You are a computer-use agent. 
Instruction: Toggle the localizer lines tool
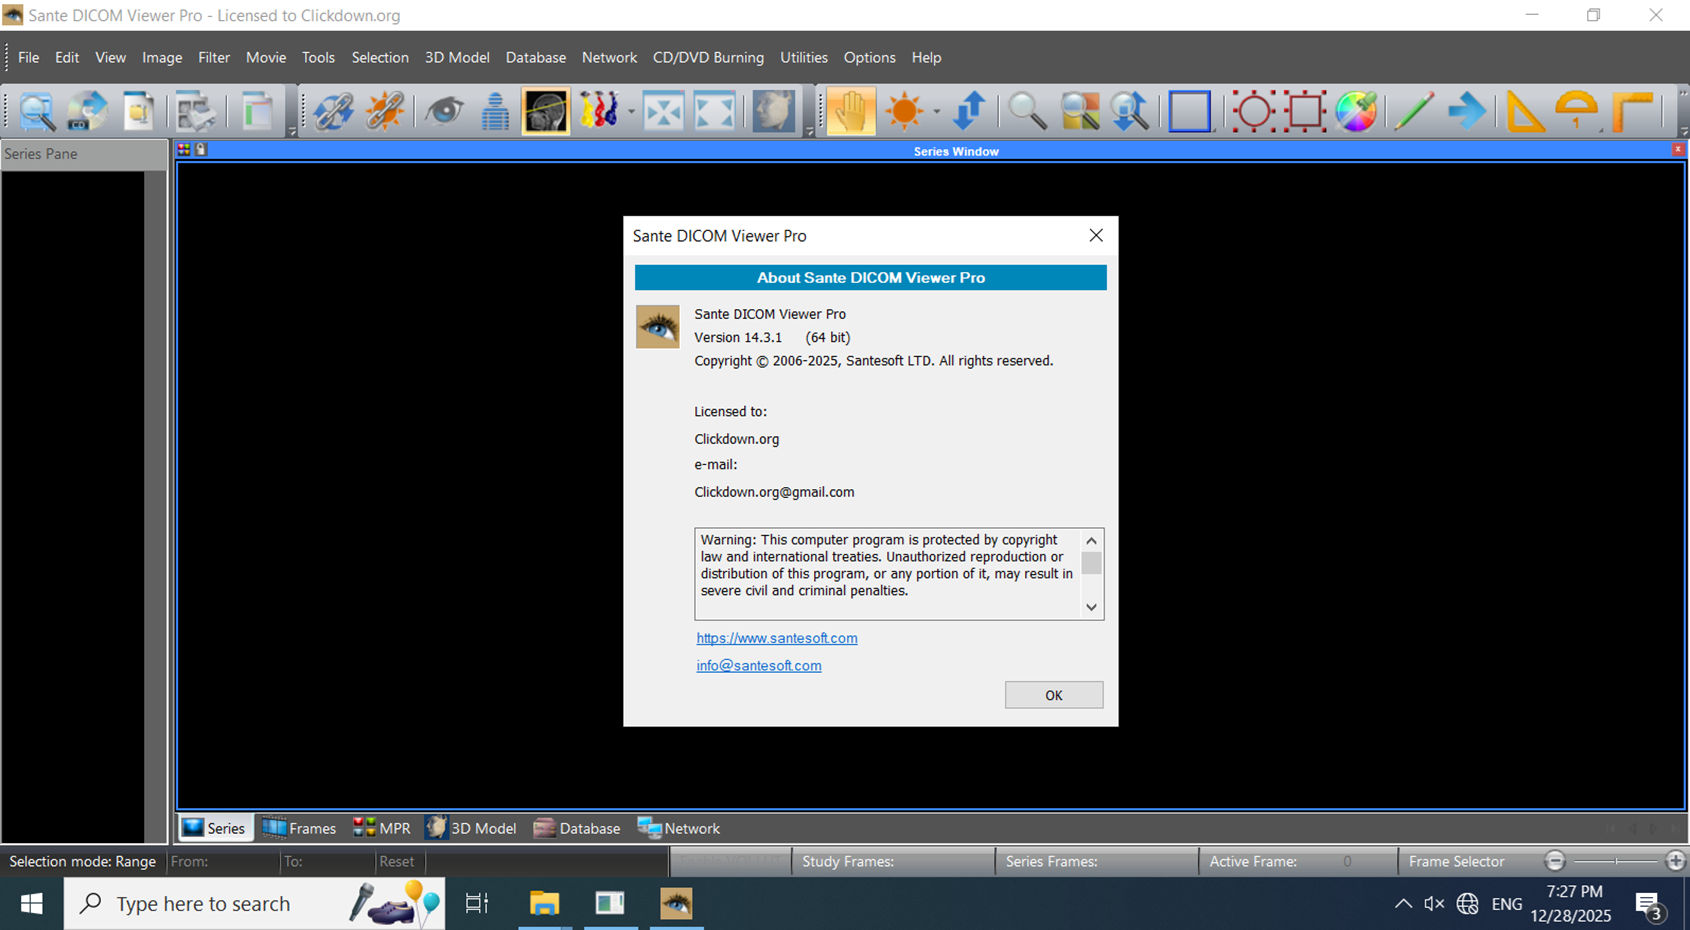click(546, 111)
